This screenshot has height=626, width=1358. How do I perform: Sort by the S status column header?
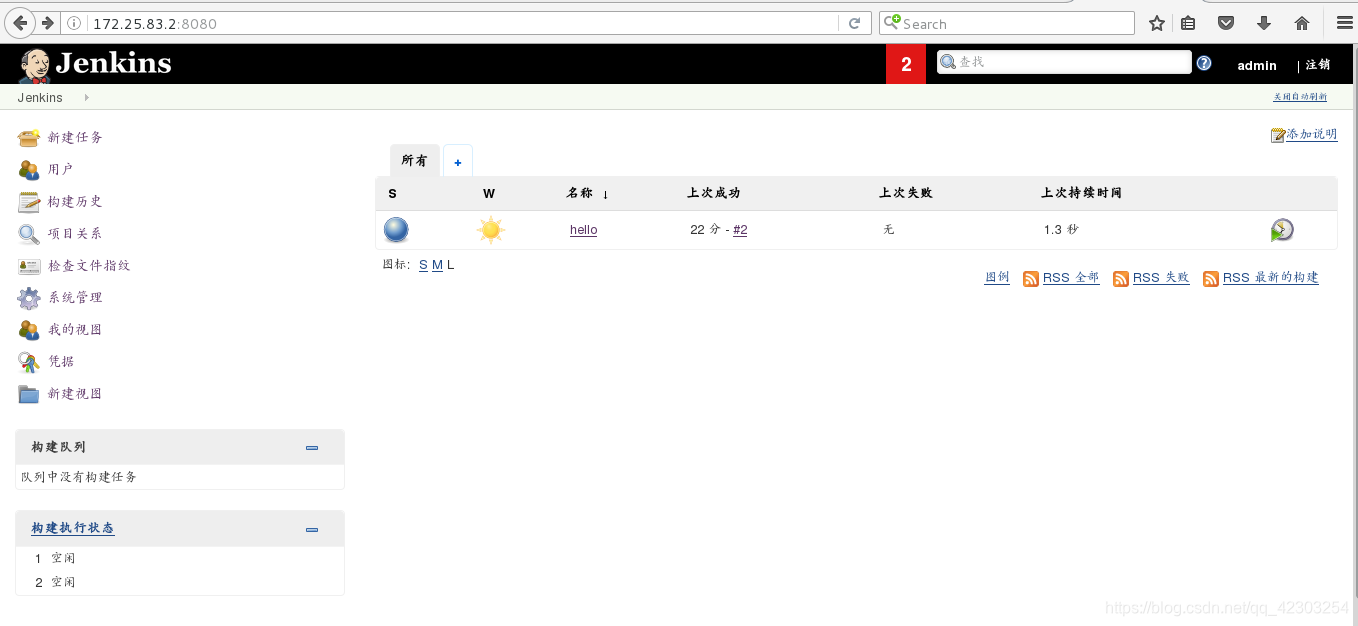click(x=392, y=193)
